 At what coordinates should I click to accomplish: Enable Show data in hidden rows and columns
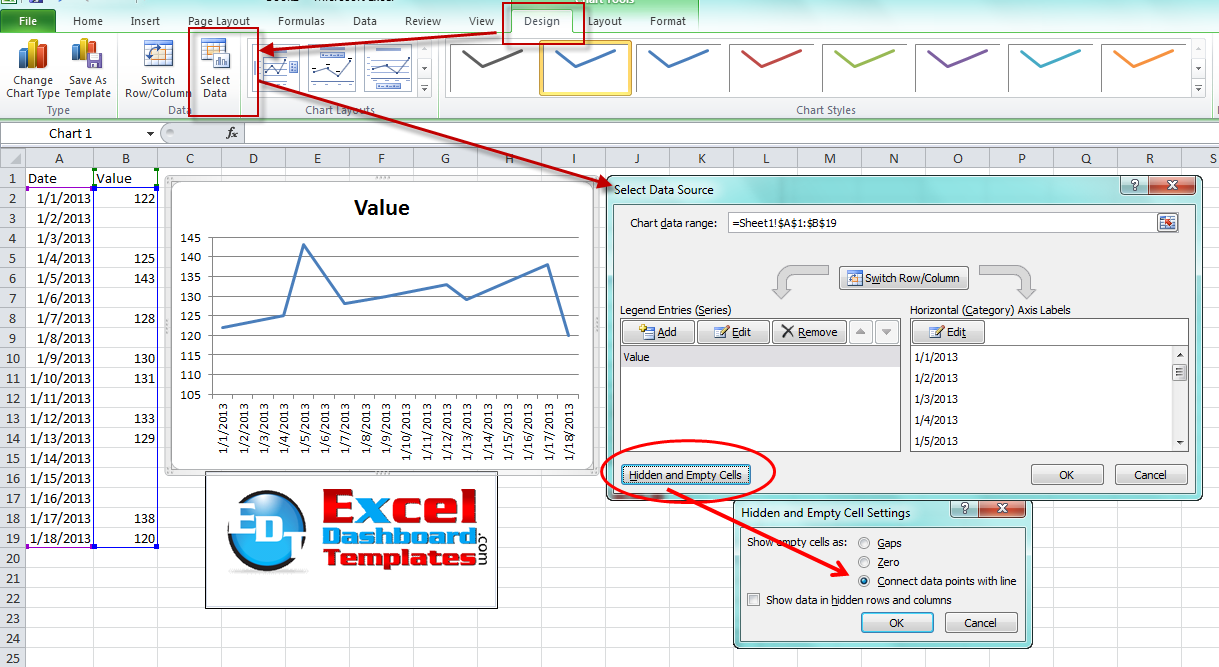754,600
